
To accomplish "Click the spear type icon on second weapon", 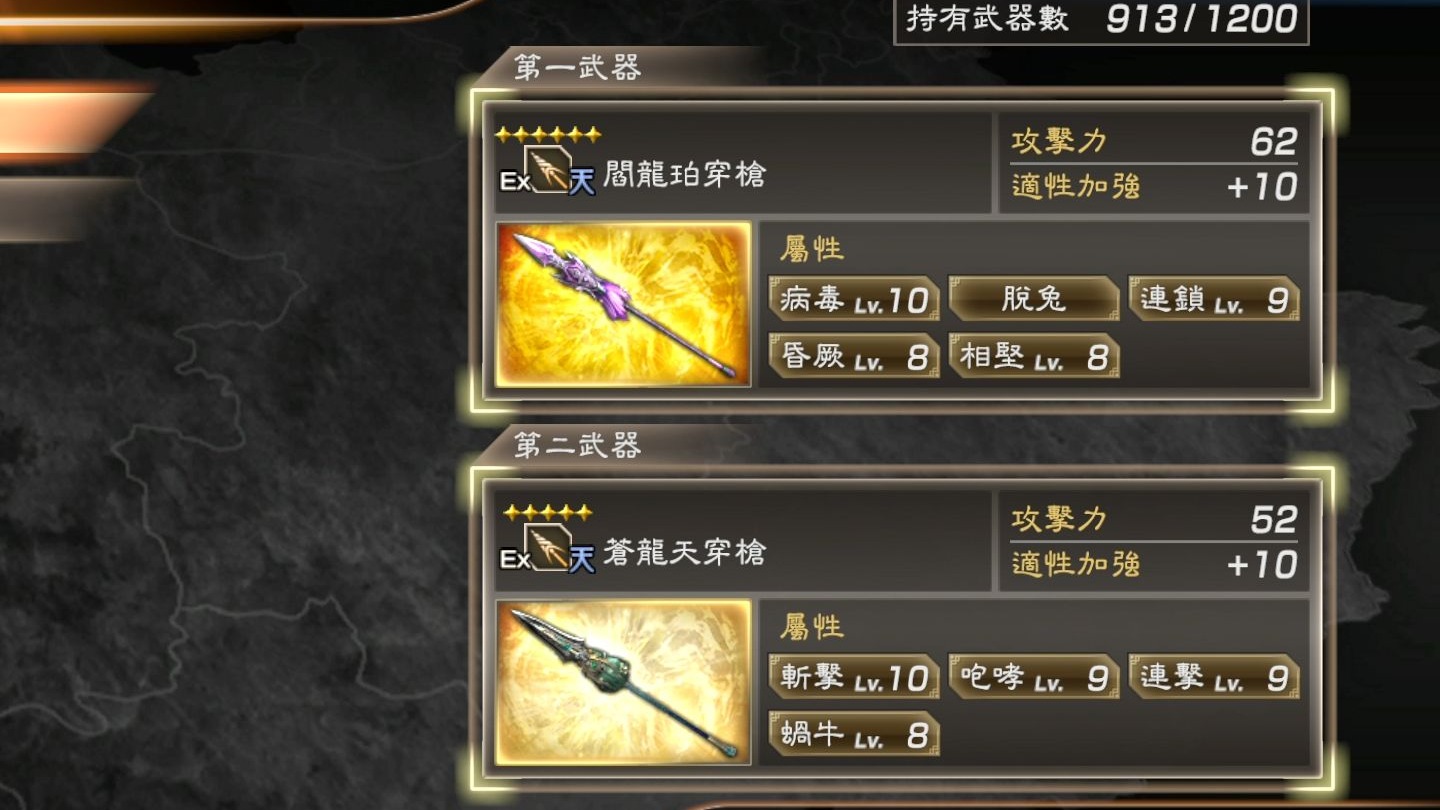I will tap(549, 547).
